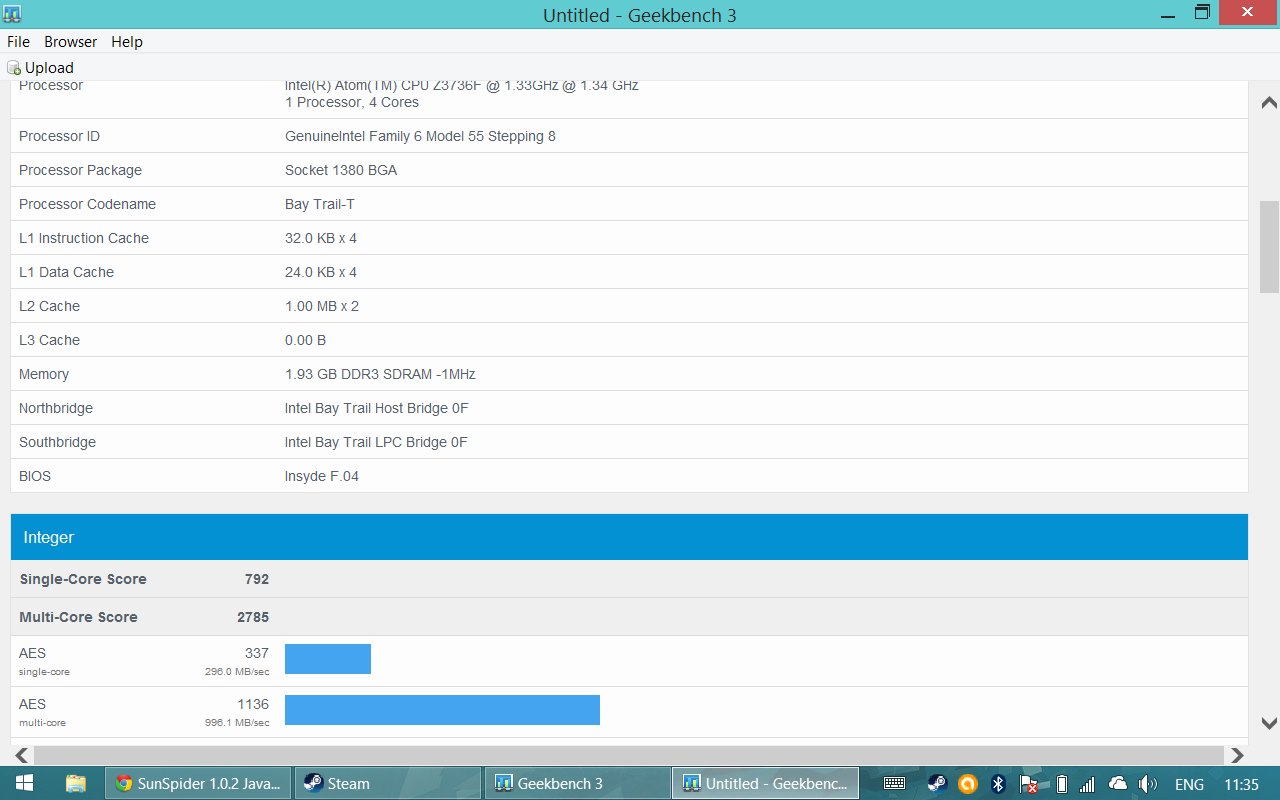Click the ENG input language indicator

(x=1189, y=784)
